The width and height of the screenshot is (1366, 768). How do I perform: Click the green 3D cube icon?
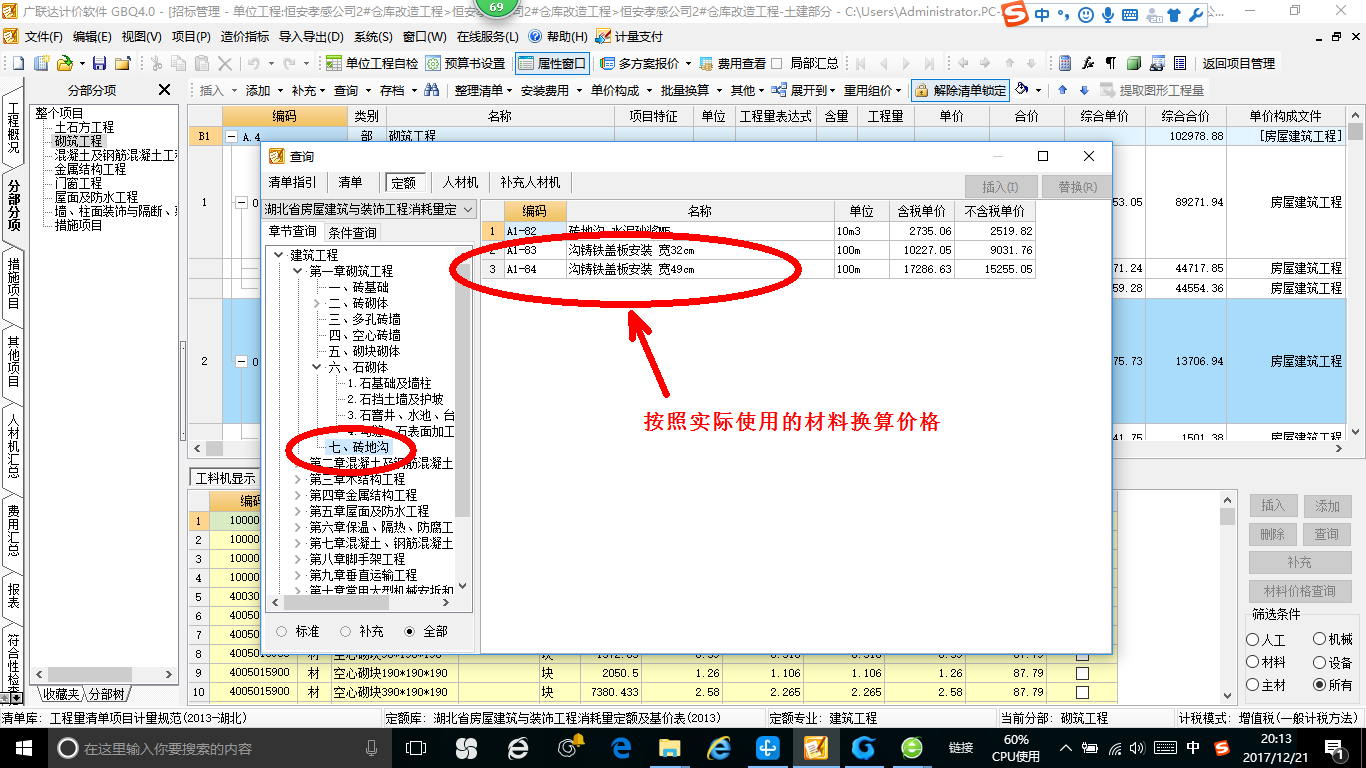click(x=1134, y=63)
